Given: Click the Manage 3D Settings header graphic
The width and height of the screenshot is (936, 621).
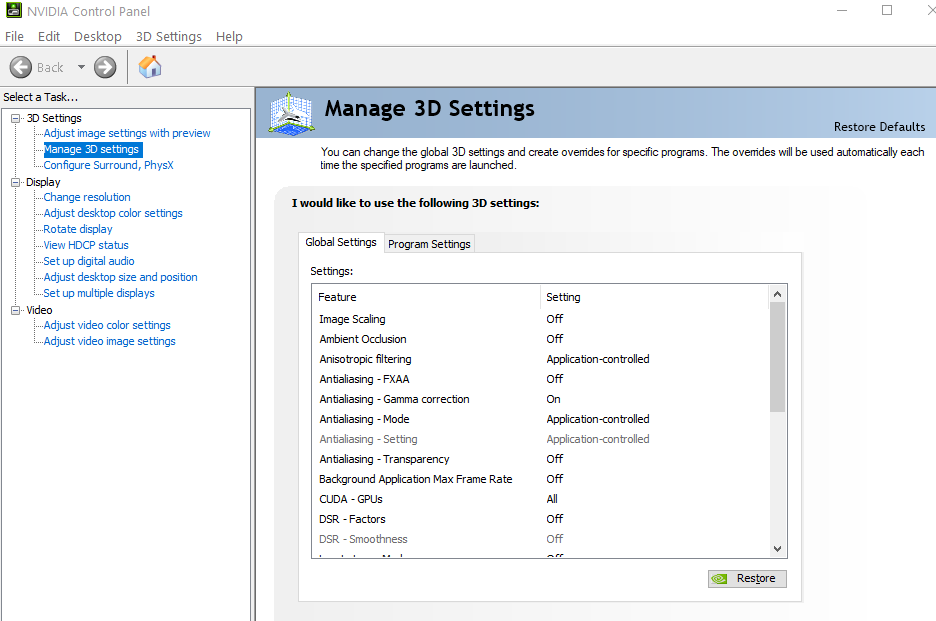Looking at the screenshot, I should tap(290, 112).
